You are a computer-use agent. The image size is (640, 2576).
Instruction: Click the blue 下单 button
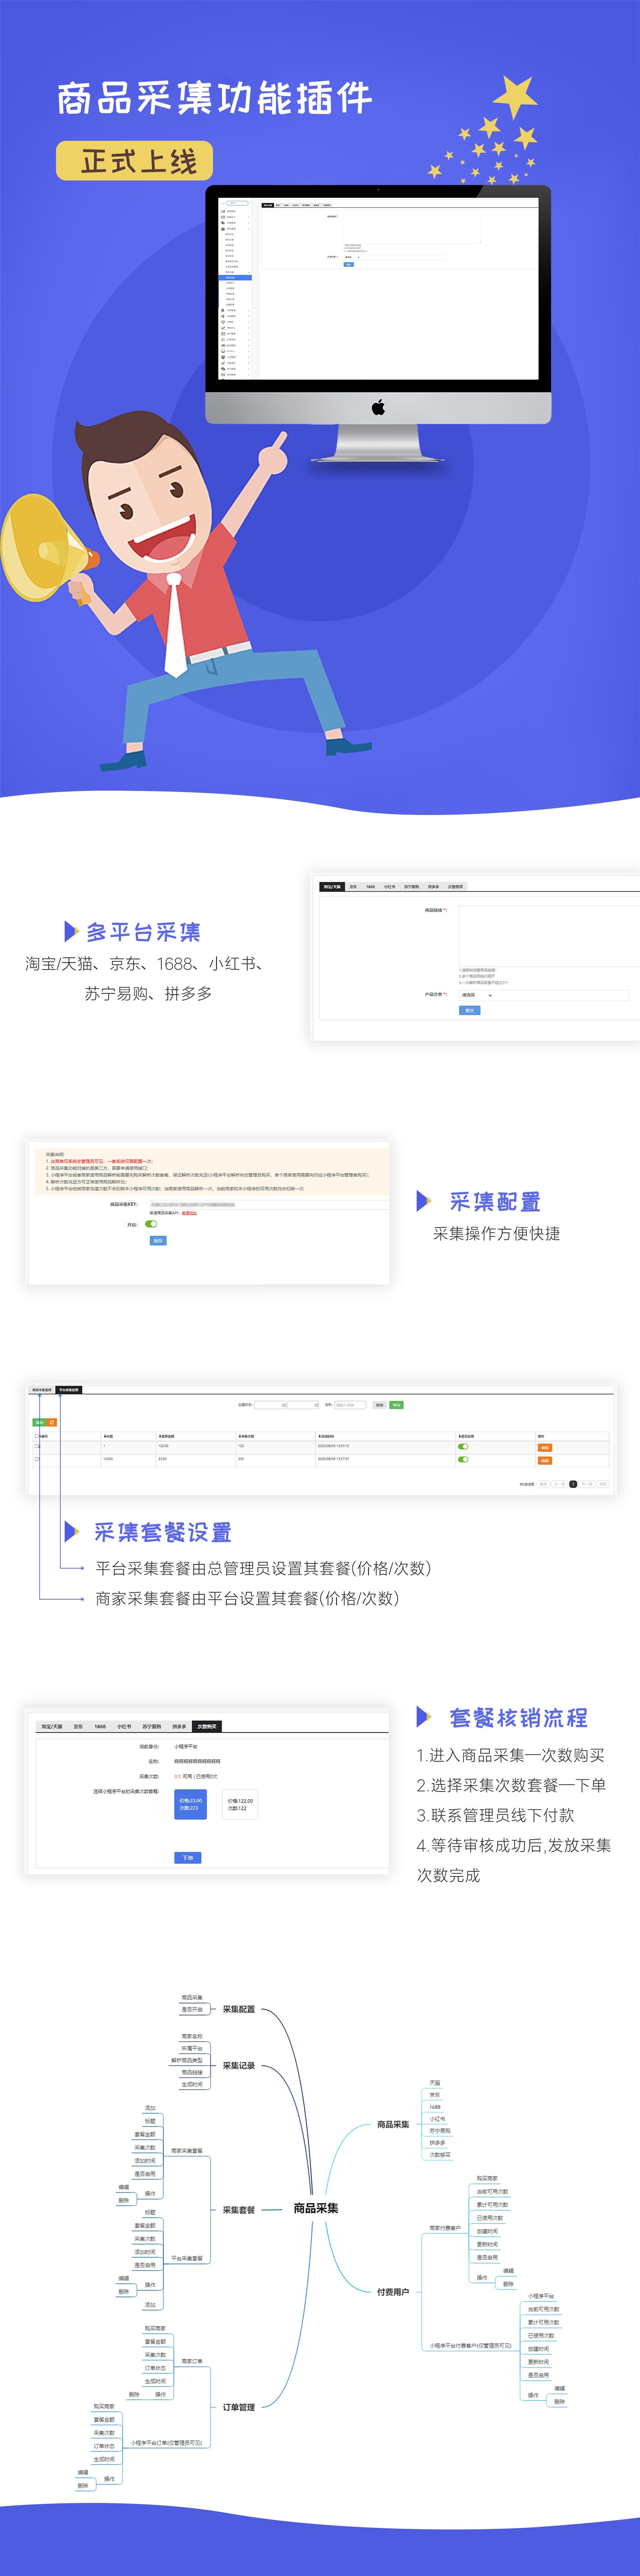[x=188, y=1858]
